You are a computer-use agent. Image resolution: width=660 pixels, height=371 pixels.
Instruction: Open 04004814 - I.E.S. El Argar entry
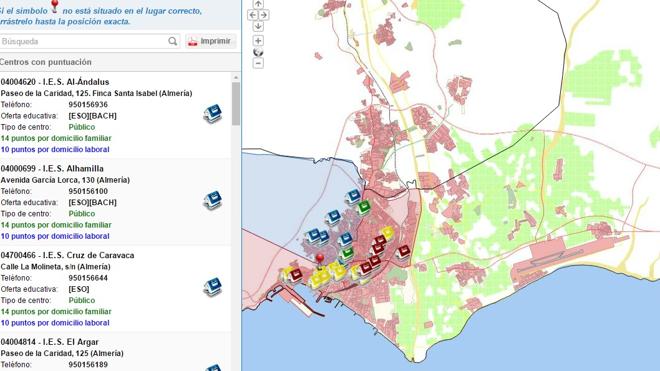tap(50, 342)
